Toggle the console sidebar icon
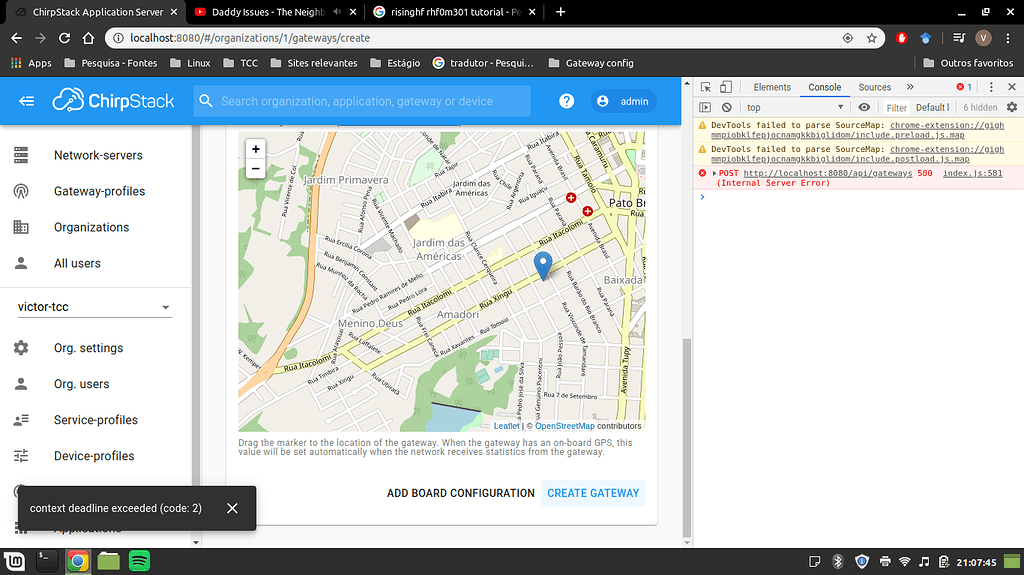The image size is (1024, 575). pyautogui.click(x=705, y=107)
